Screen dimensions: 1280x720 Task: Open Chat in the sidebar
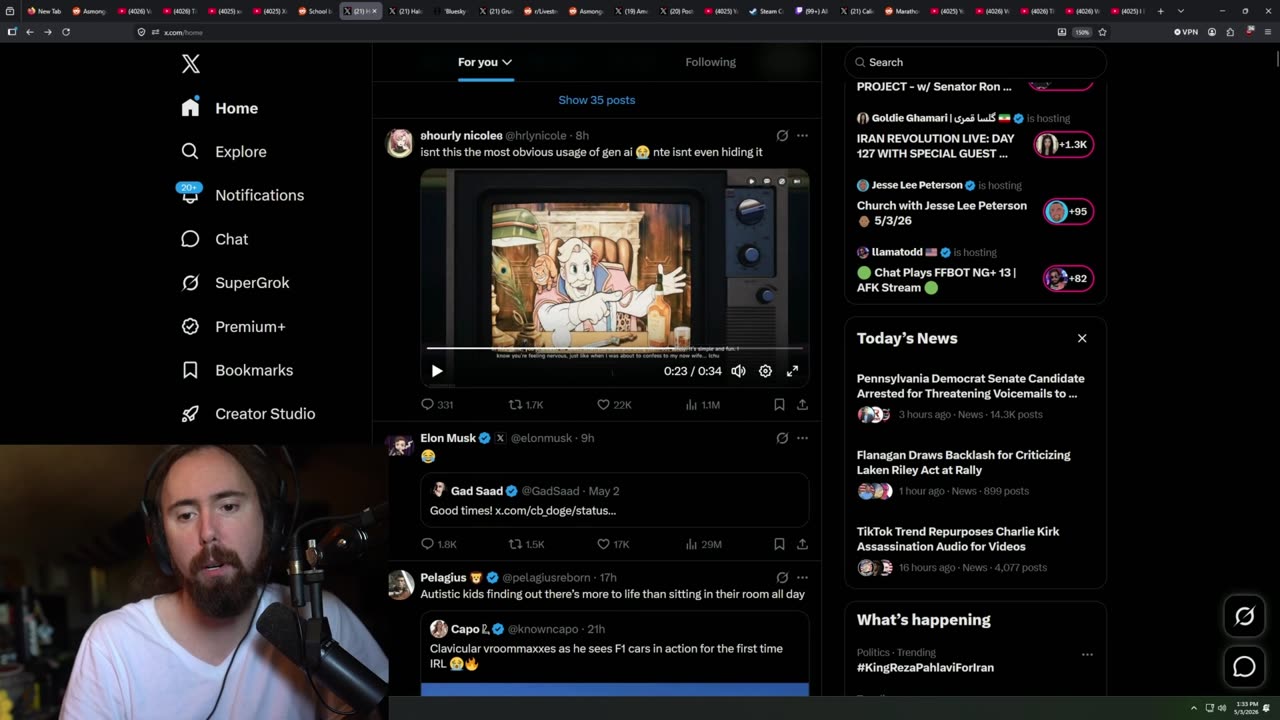[x=214, y=239]
